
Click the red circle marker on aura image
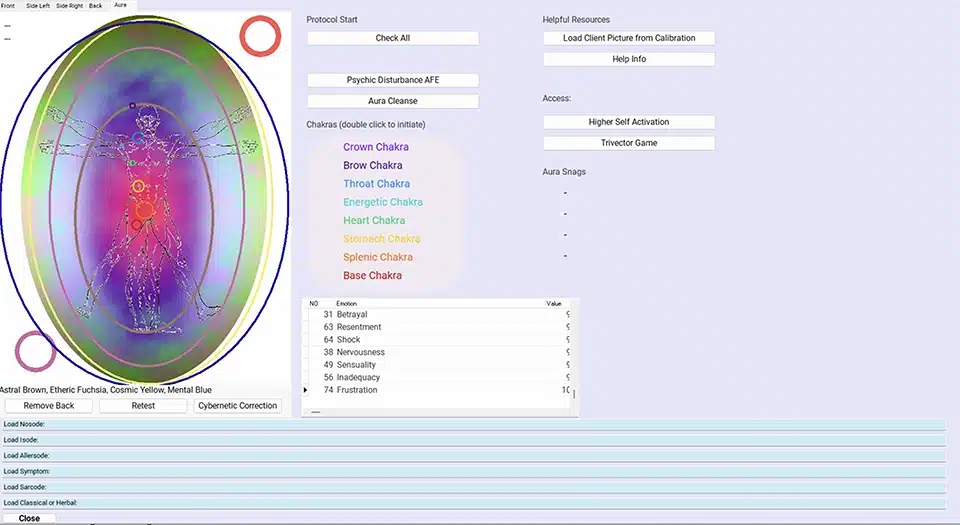[260, 36]
